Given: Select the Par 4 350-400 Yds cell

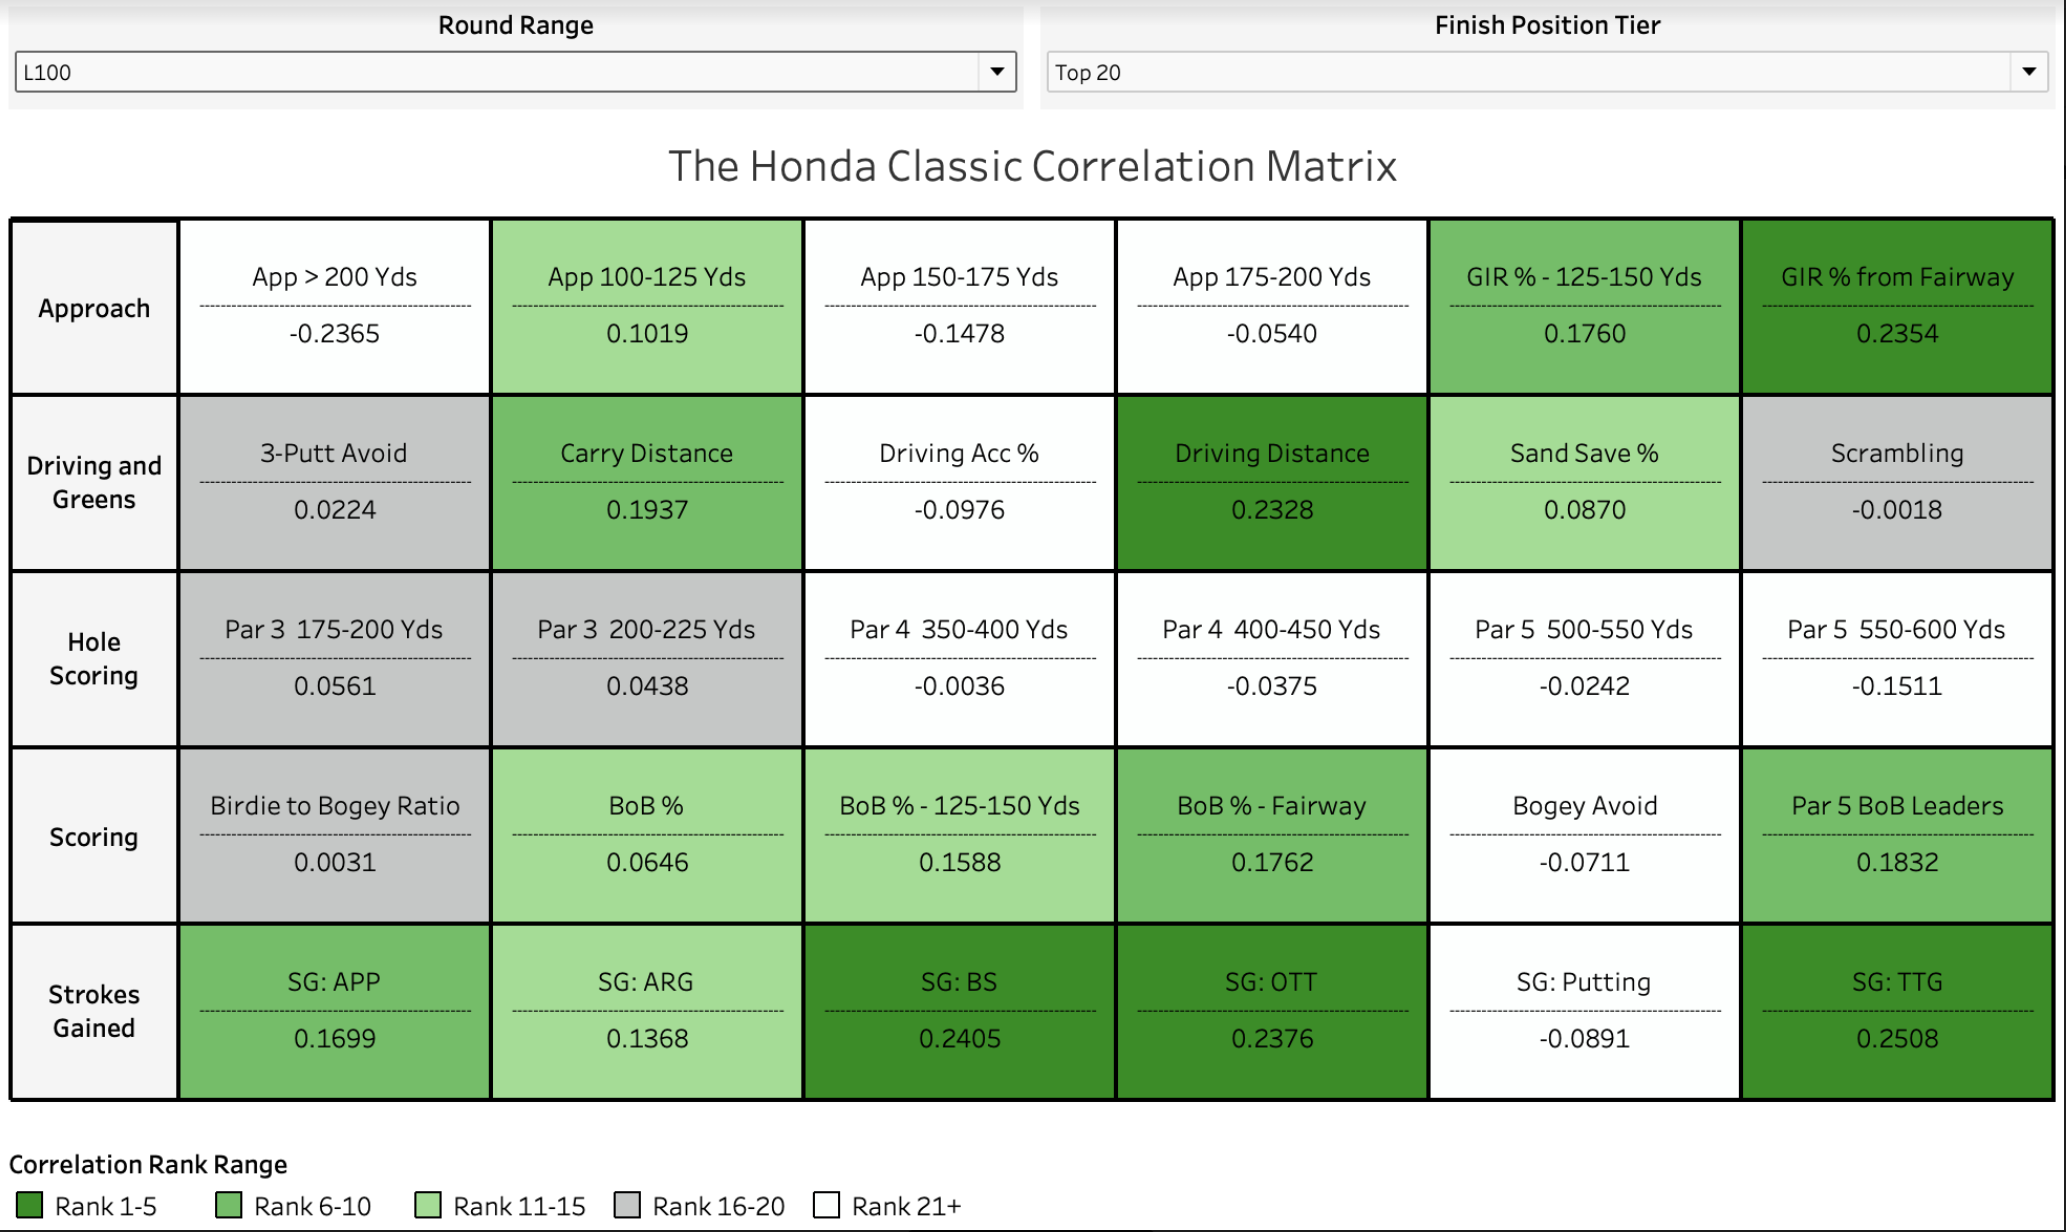Looking at the screenshot, I should pos(960,659).
